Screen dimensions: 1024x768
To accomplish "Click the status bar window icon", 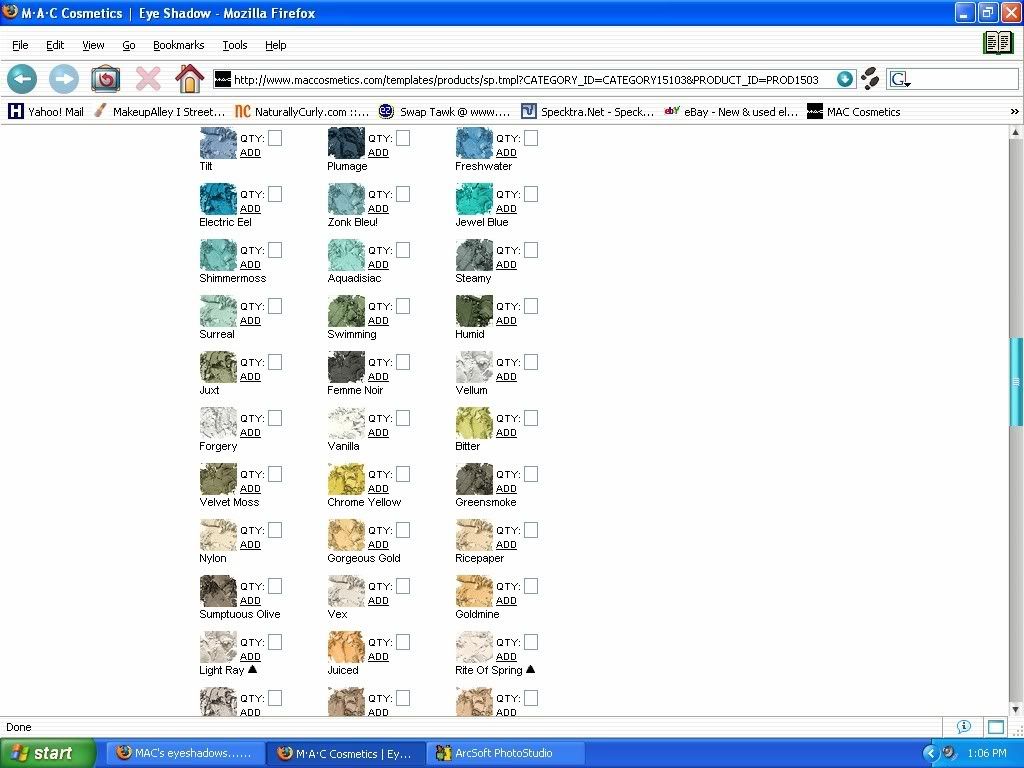I will 996,727.
